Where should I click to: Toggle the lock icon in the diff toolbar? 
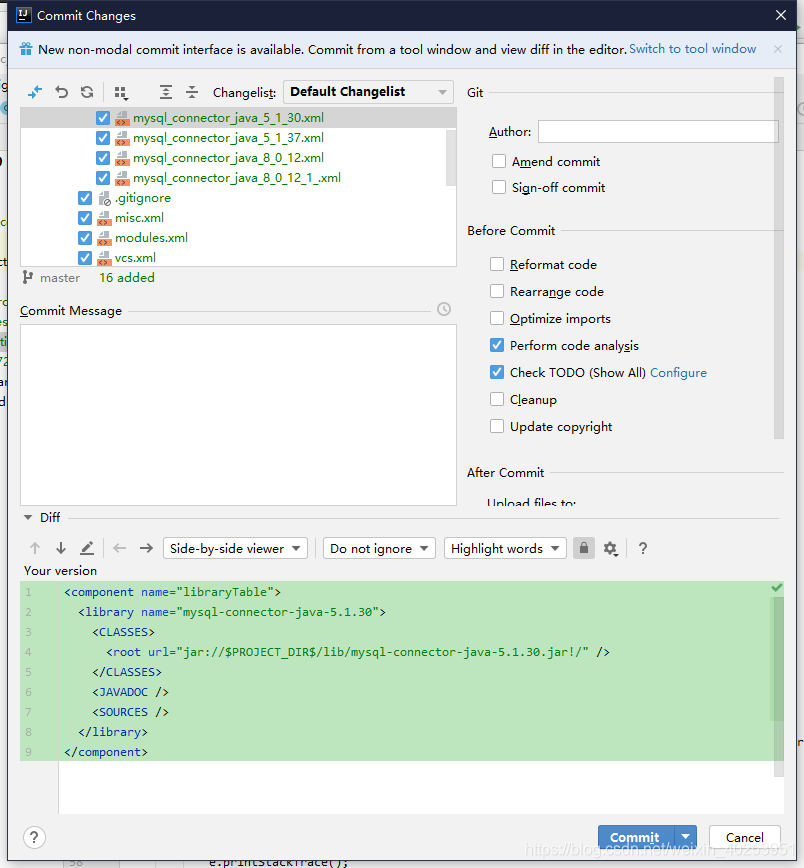584,548
